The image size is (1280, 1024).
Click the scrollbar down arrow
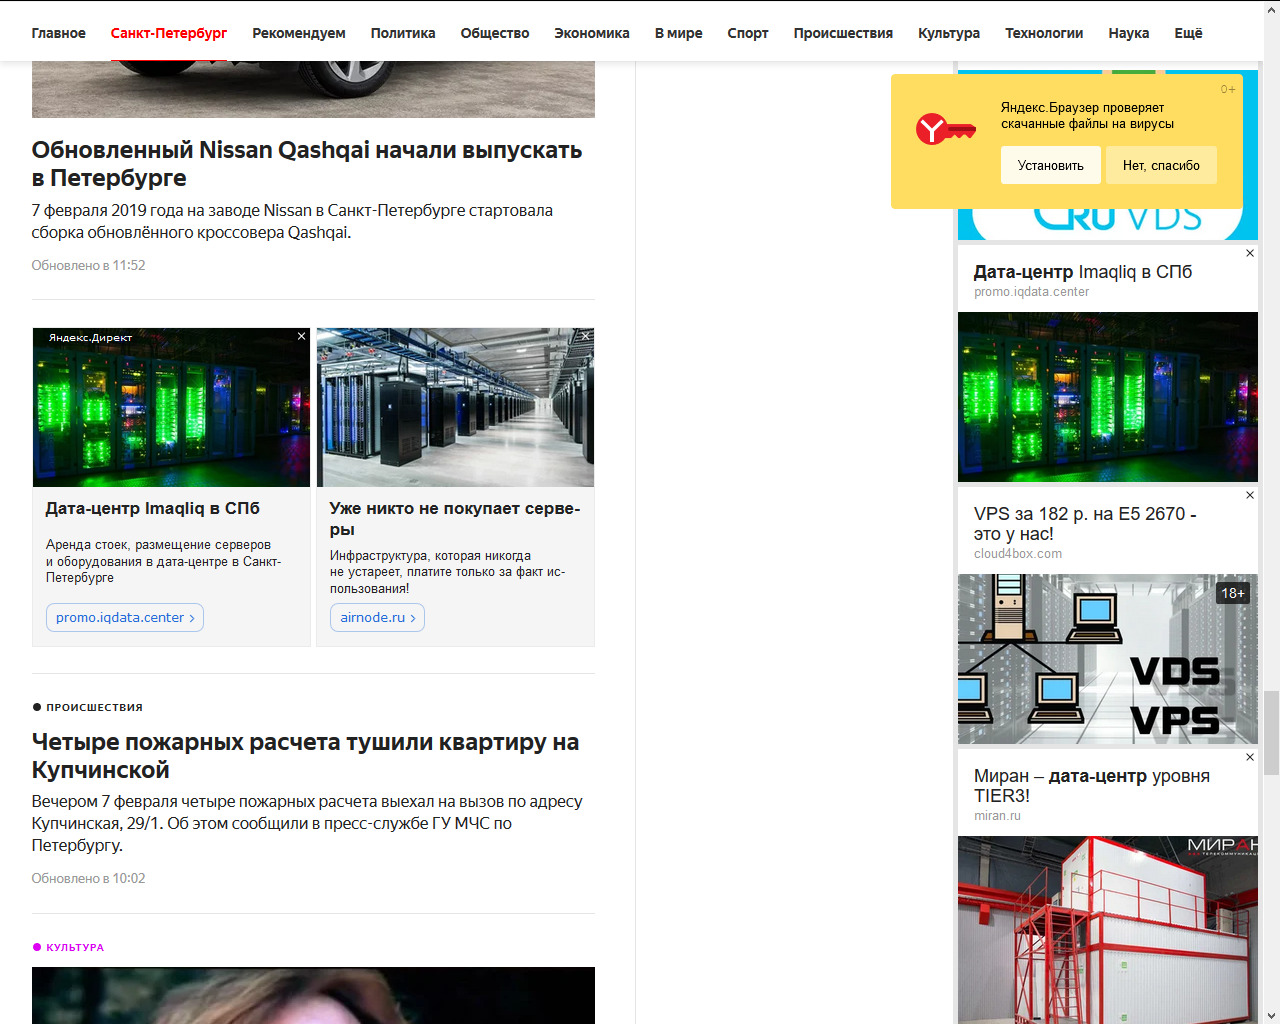tap(1271, 1015)
